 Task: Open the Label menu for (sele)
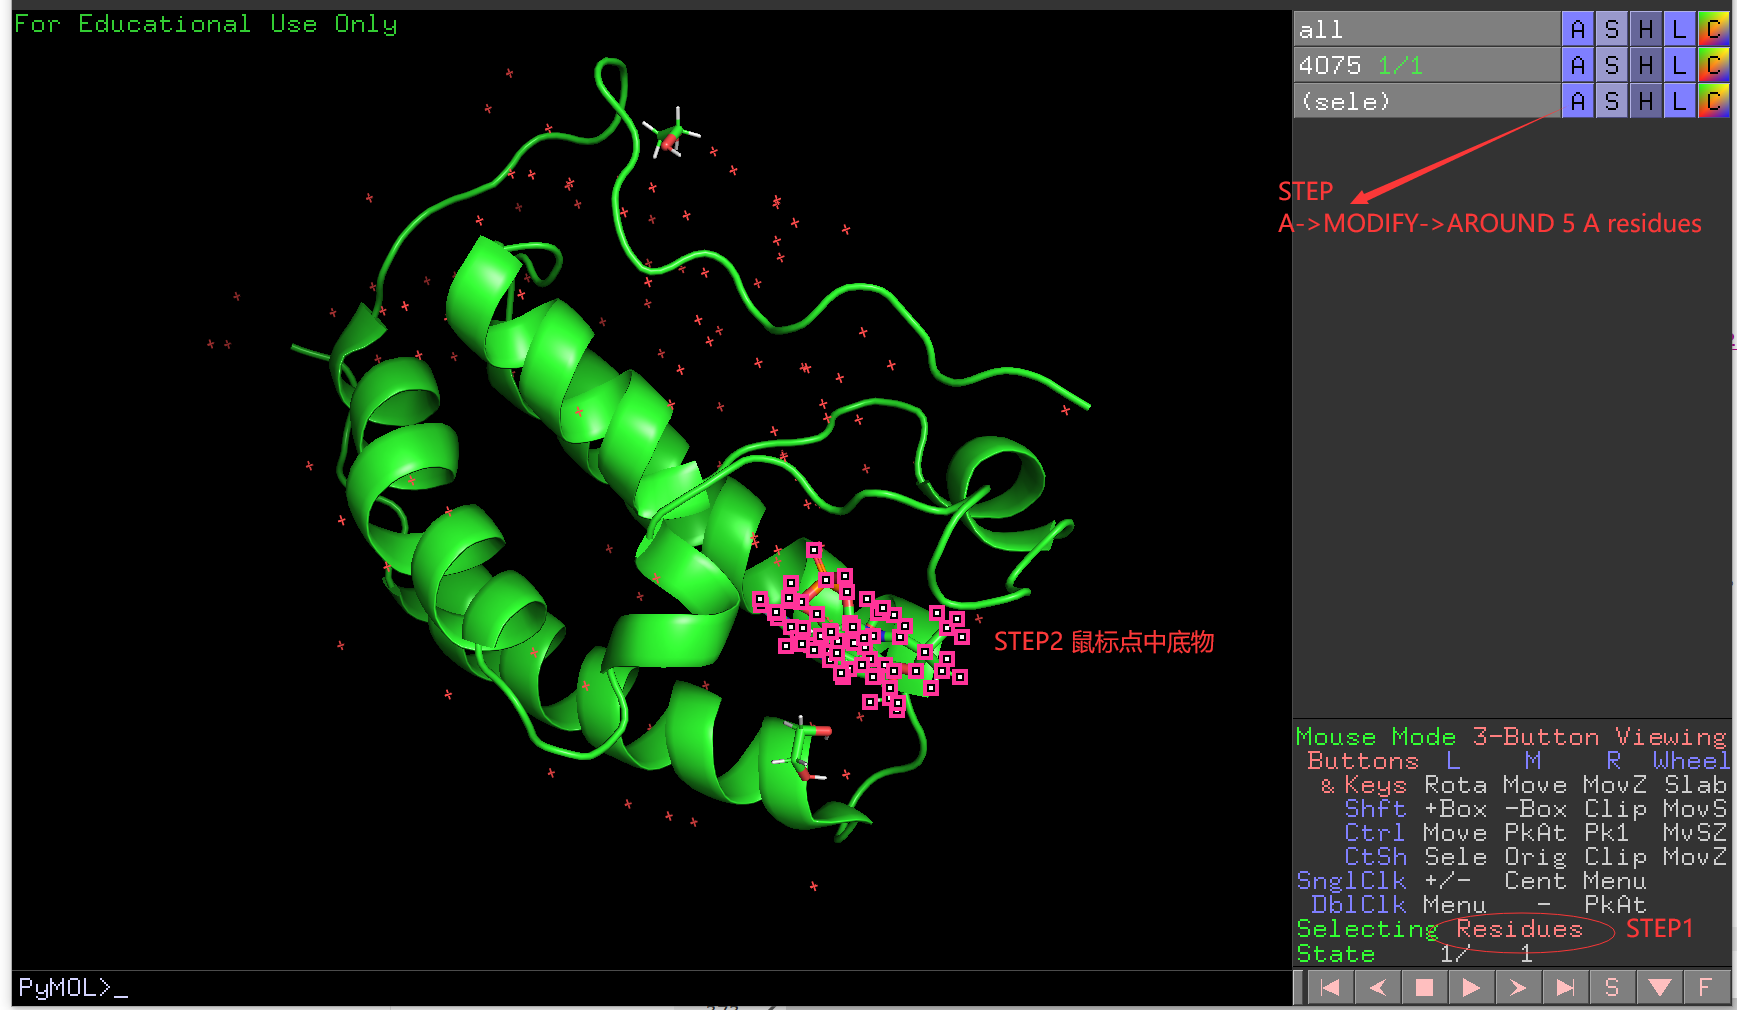tap(1680, 100)
